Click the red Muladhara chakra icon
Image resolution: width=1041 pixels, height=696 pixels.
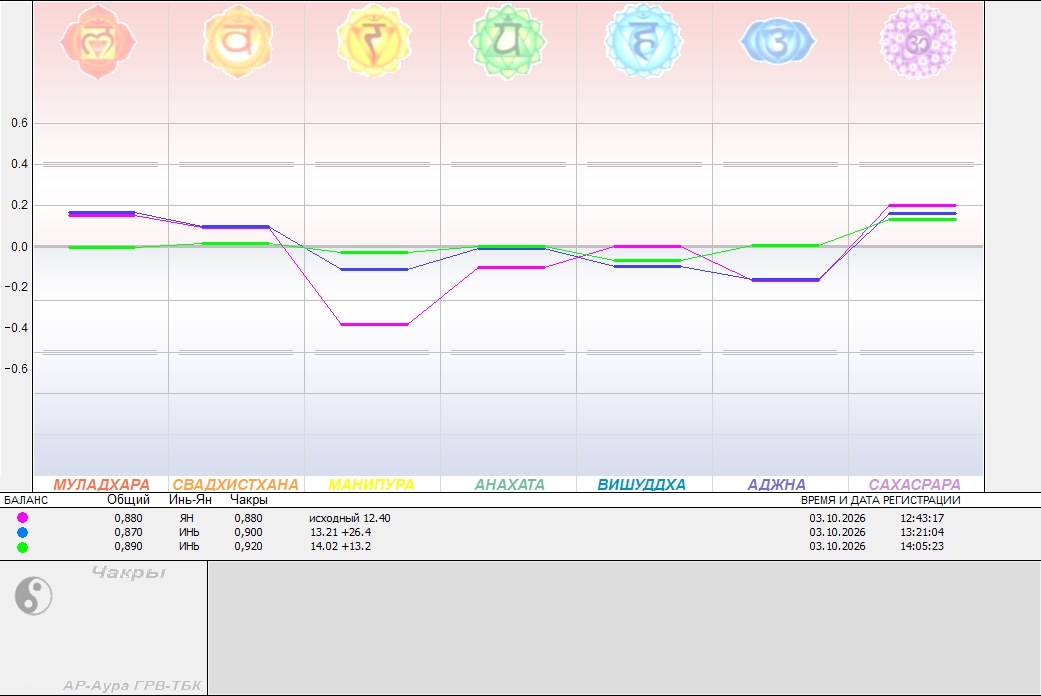[x=98, y=42]
